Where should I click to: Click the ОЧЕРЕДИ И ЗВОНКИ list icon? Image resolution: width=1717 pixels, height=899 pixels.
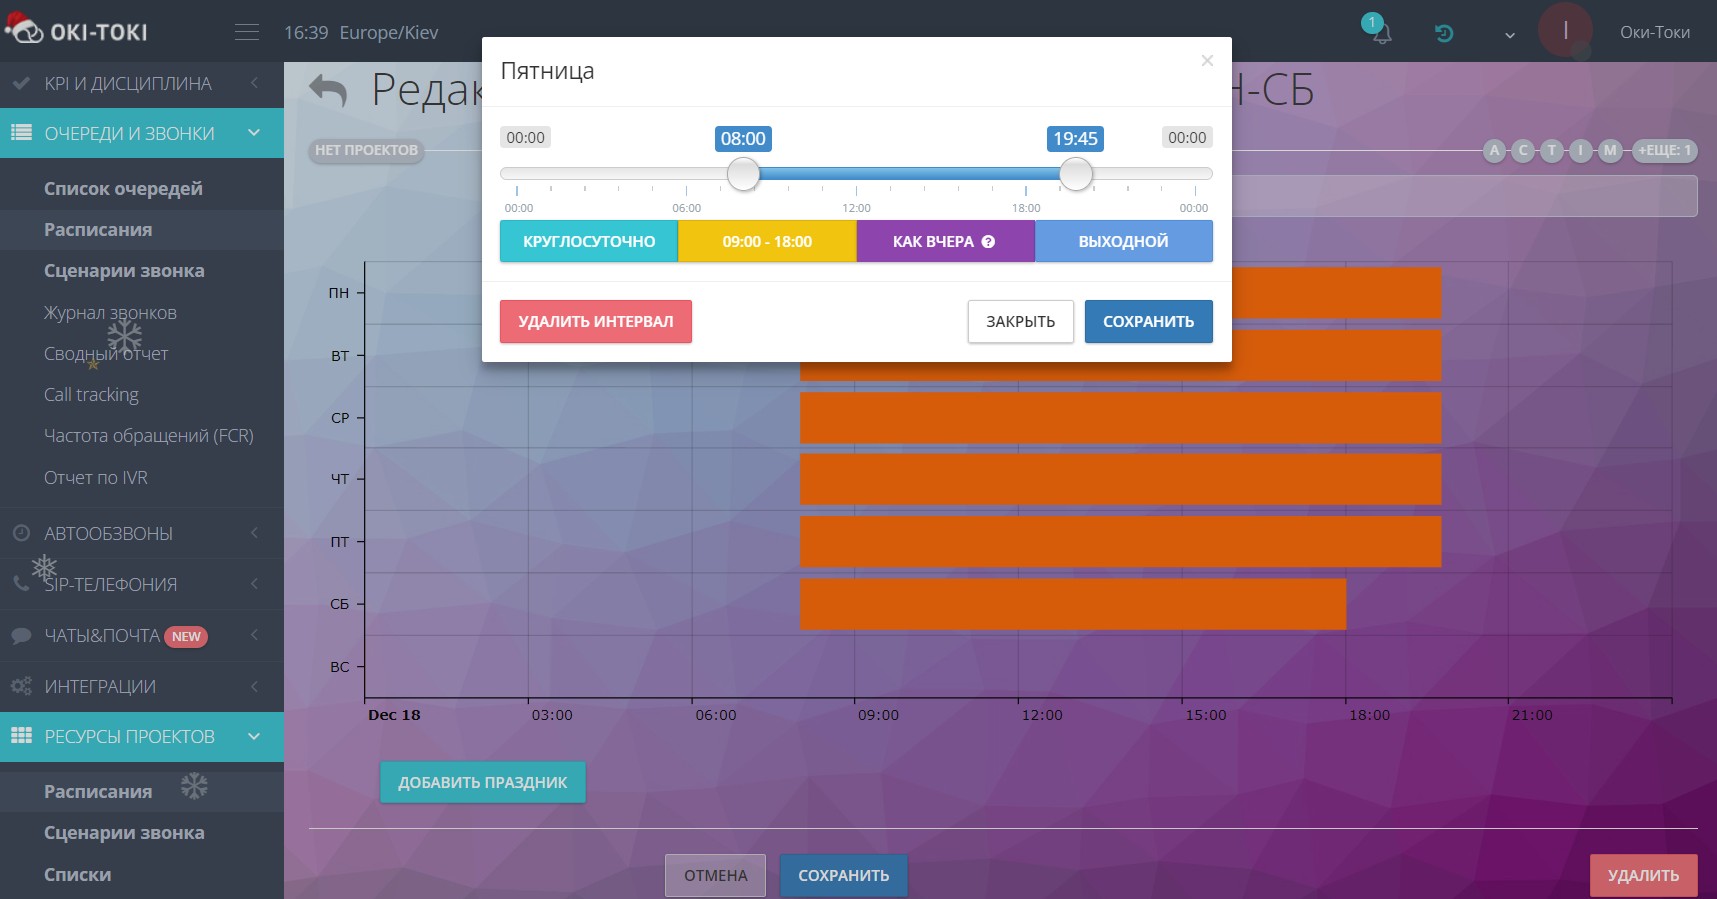point(21,133)
